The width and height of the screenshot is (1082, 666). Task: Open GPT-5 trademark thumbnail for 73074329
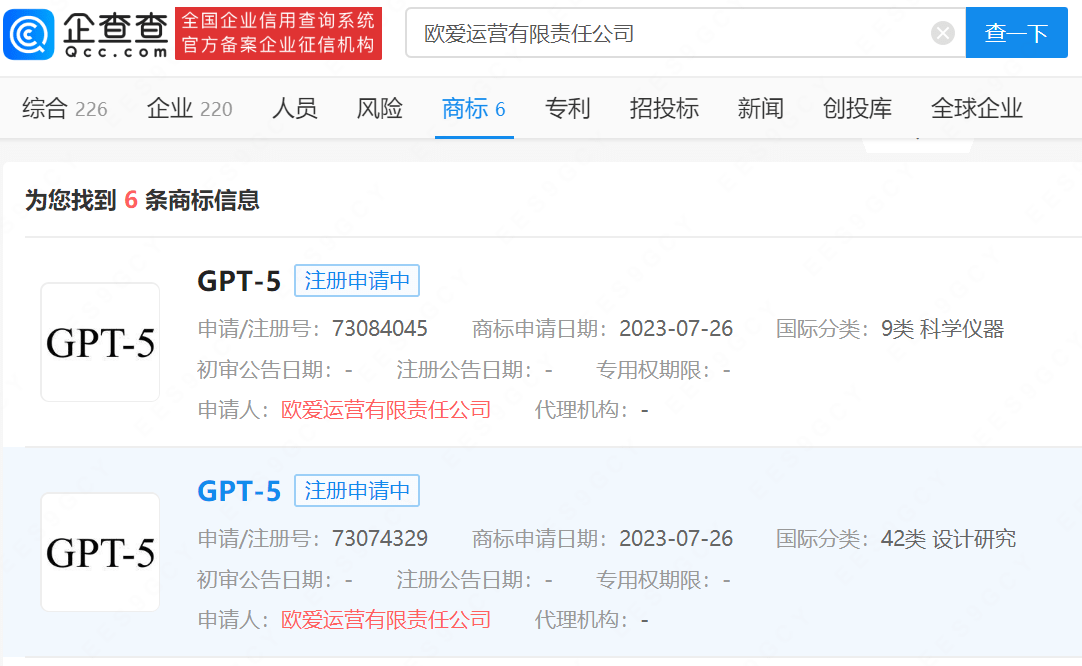(x=100, y=552)
